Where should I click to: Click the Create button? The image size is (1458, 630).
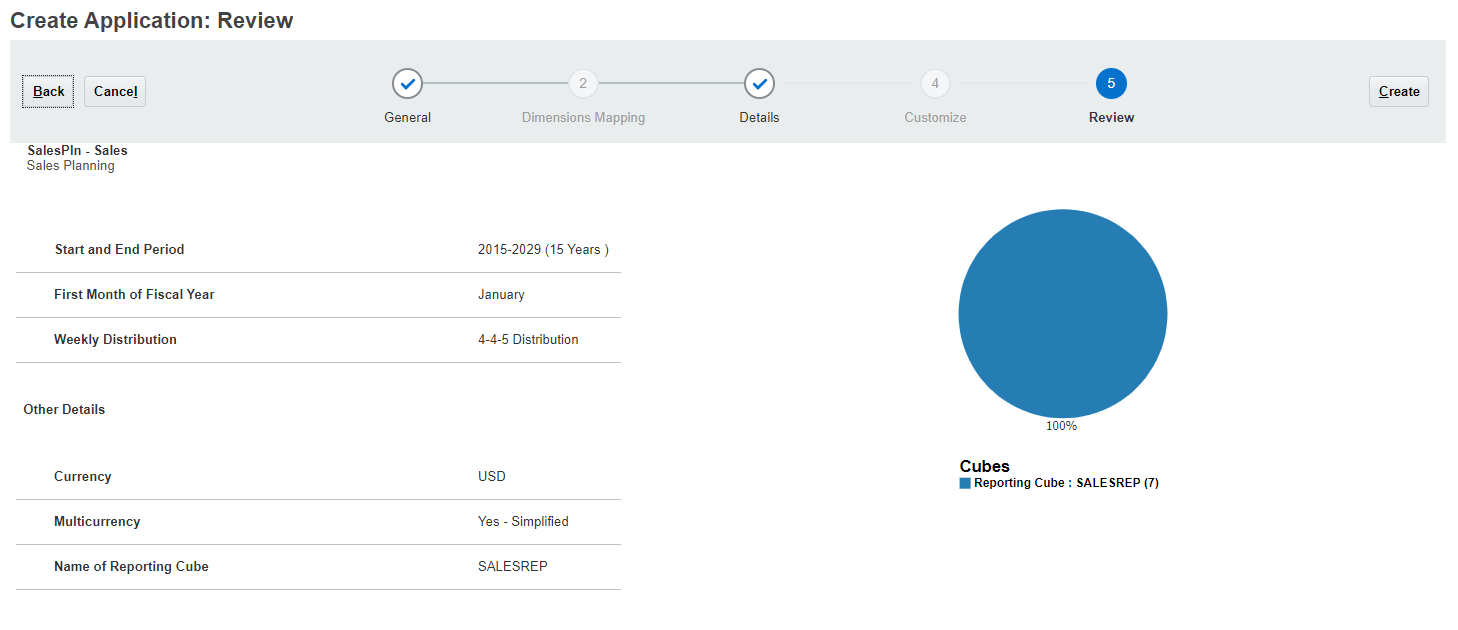coord(1398,91)
